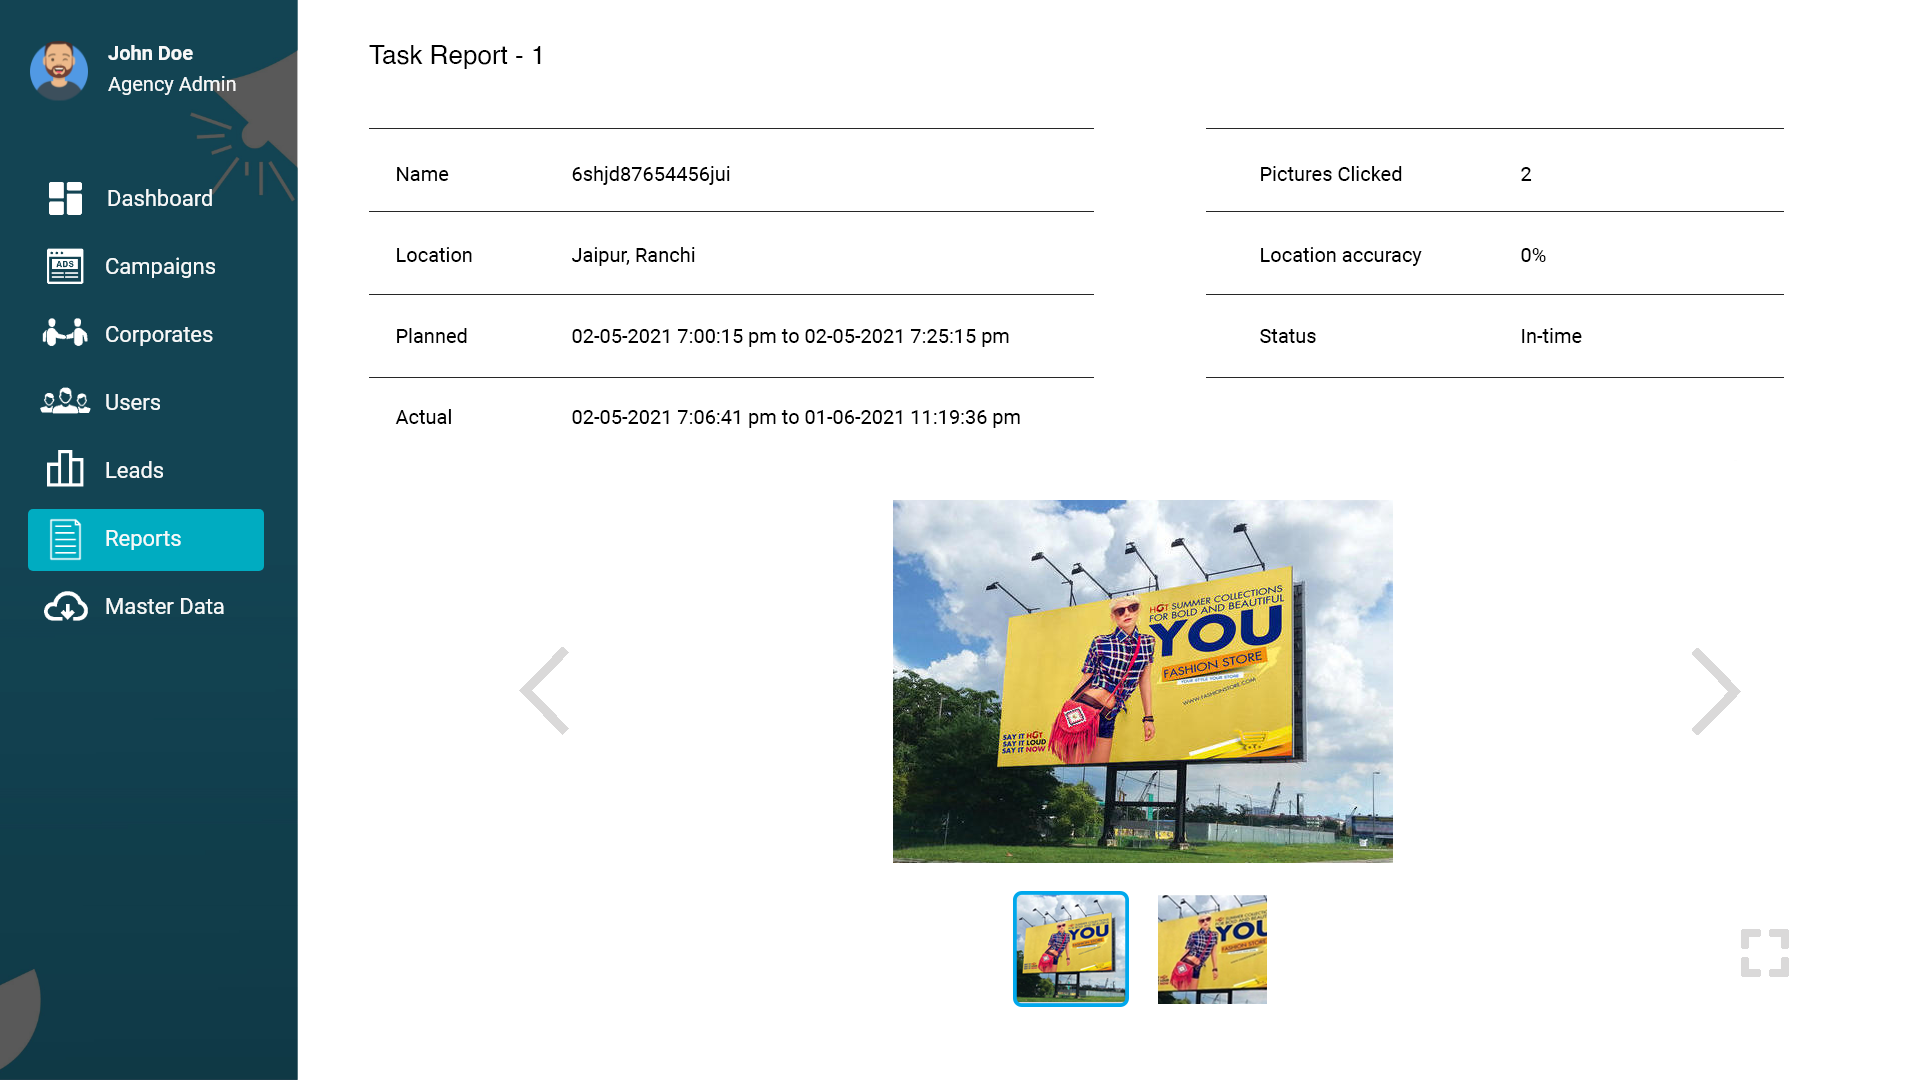This screenshot has width=1920, height=1080.
Task: Go to previous image with left chevron
Action: 545,690
